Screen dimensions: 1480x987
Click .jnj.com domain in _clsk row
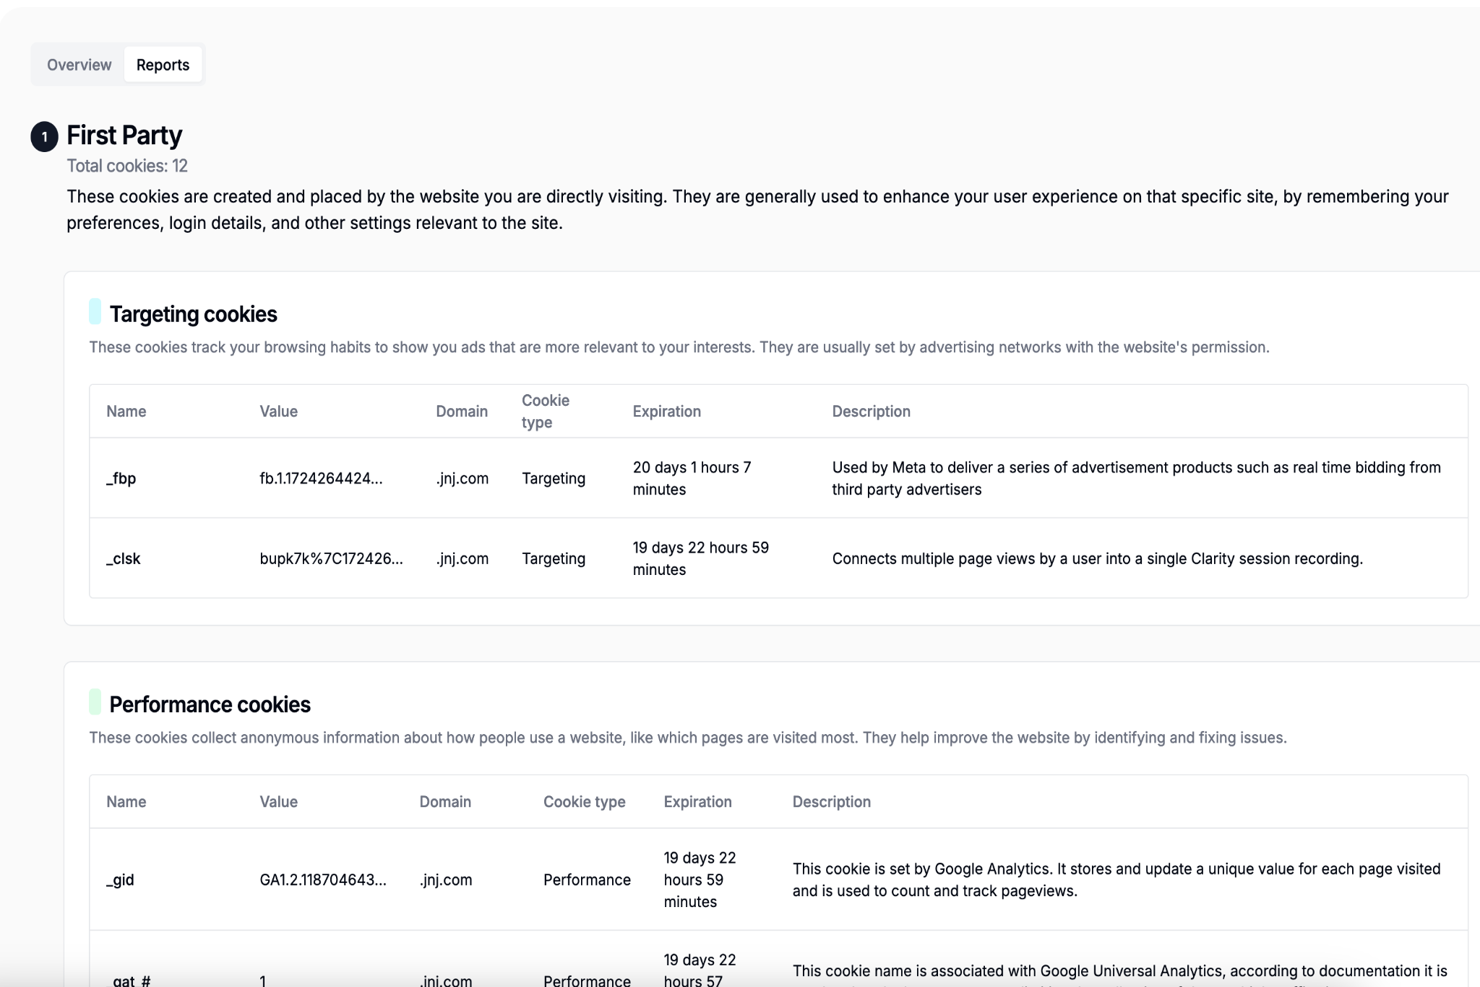(x=462, y=558)
